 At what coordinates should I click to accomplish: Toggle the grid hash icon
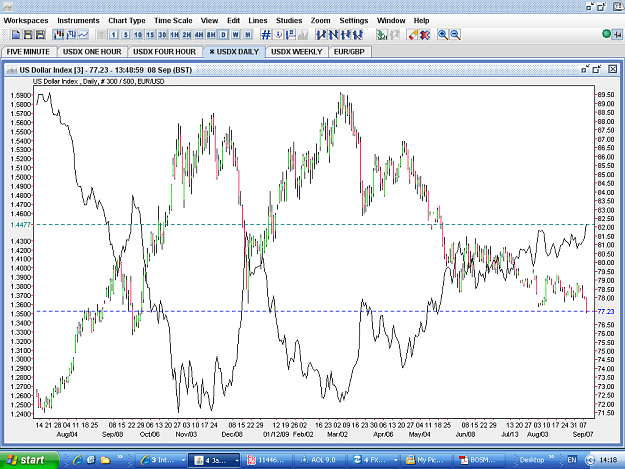tap(266, 35)
